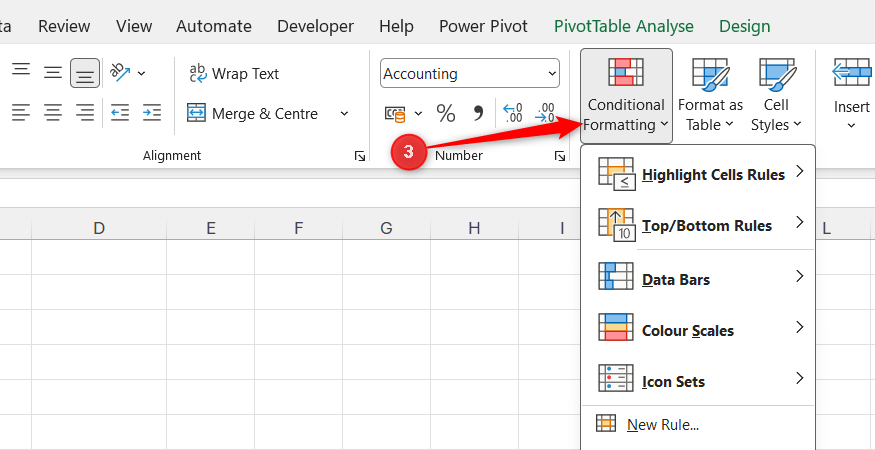This screenshot has width=875, height=450.
Task: Open Number format dialog launcher
Action: pyautogui.click(x=560, y=156)
